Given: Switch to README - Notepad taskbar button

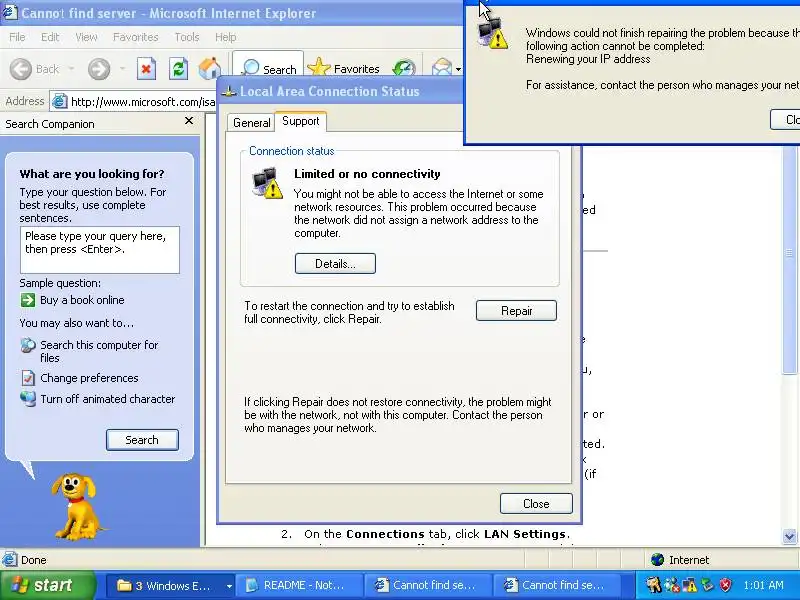Looking at the screenshot, I should pos(300,585).
